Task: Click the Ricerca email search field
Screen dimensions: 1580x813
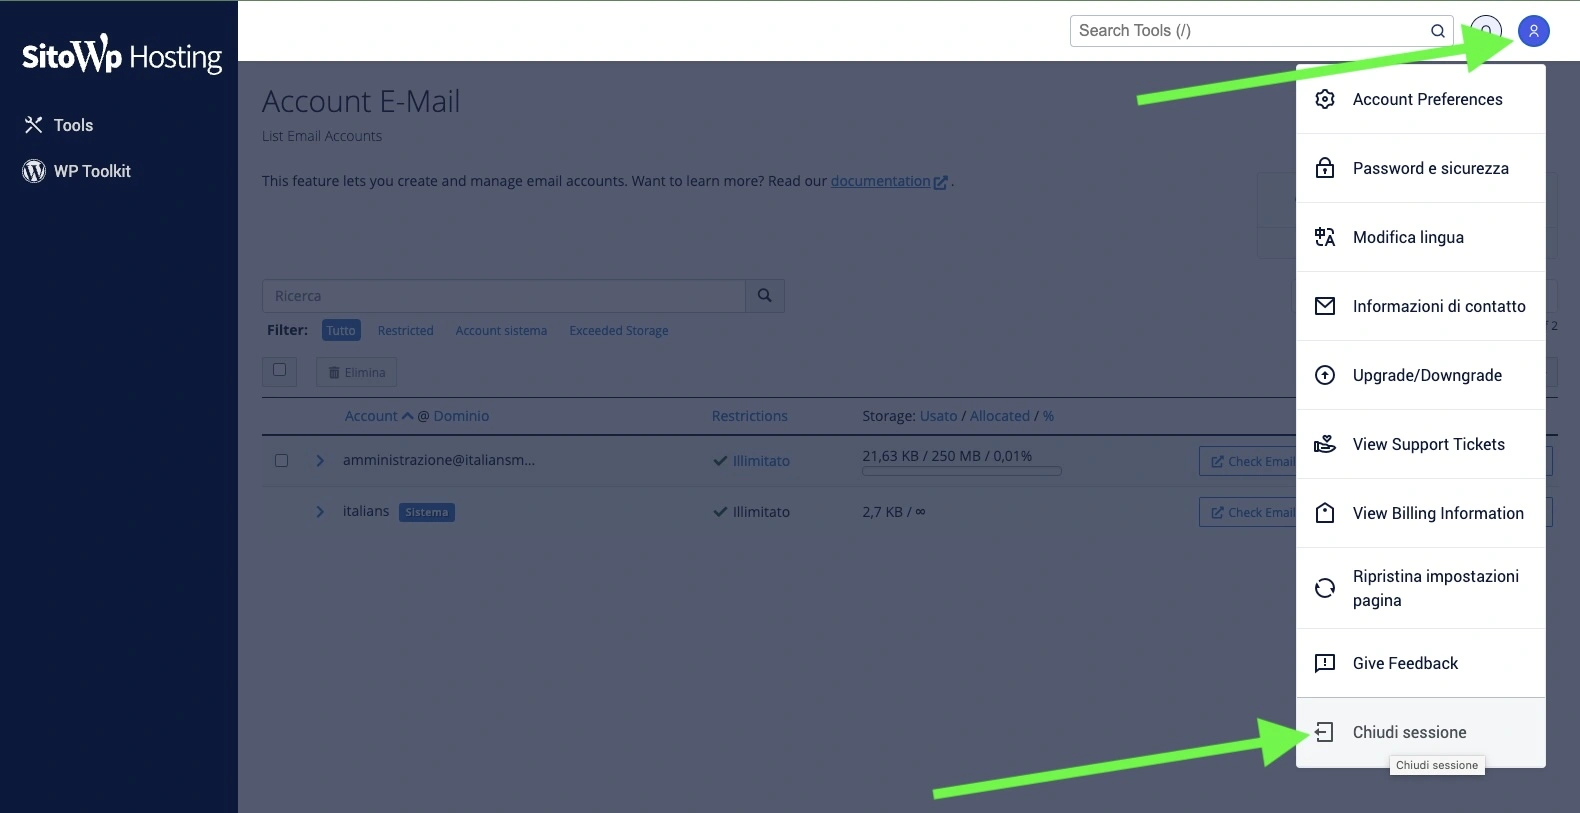Action: coord(504,296)
